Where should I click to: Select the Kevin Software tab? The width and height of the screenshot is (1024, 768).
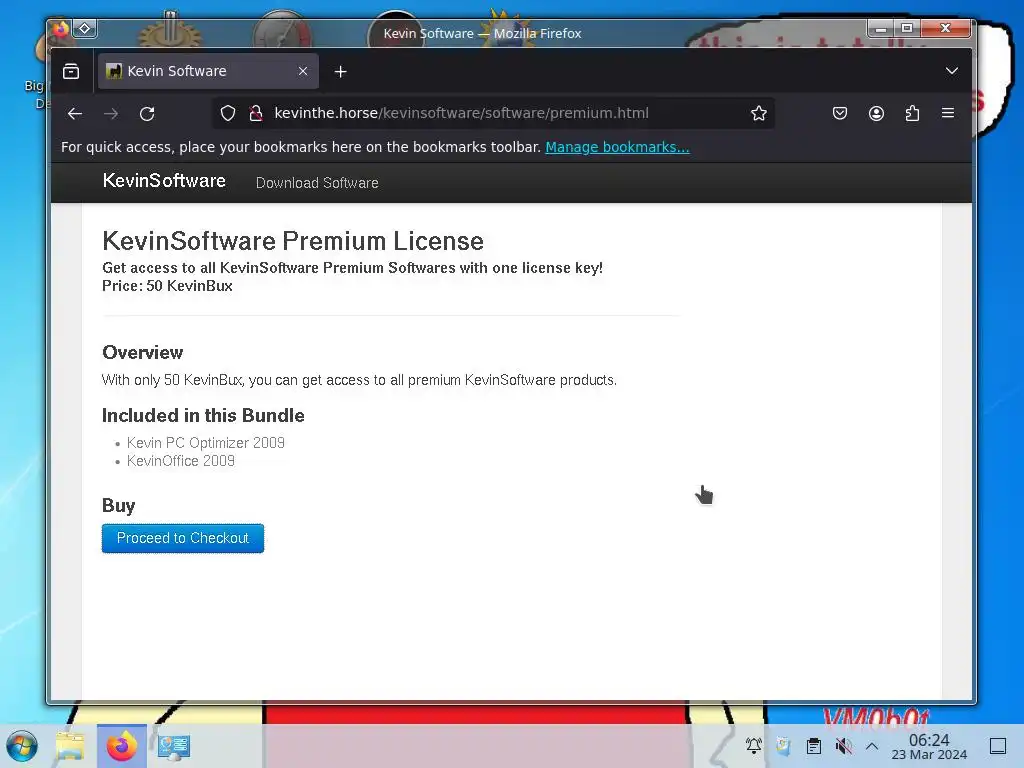point(208,71)
